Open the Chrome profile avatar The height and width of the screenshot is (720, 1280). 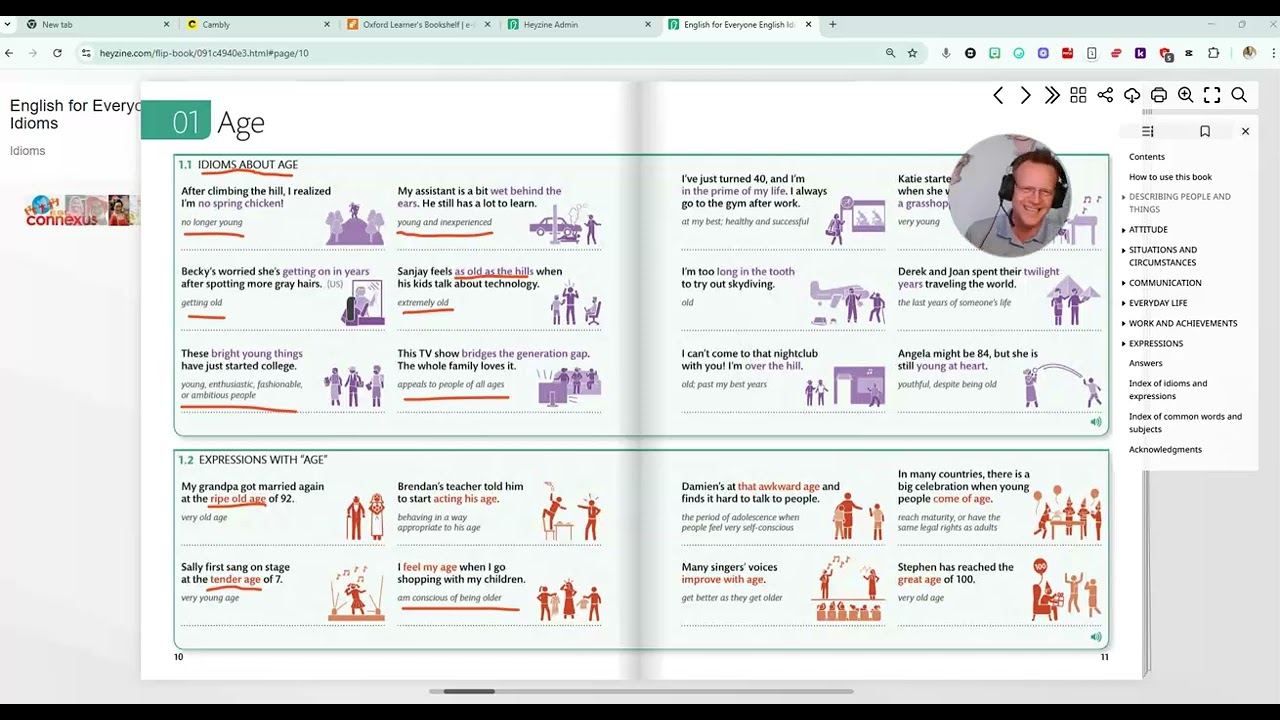click(x=1249, y=53)
